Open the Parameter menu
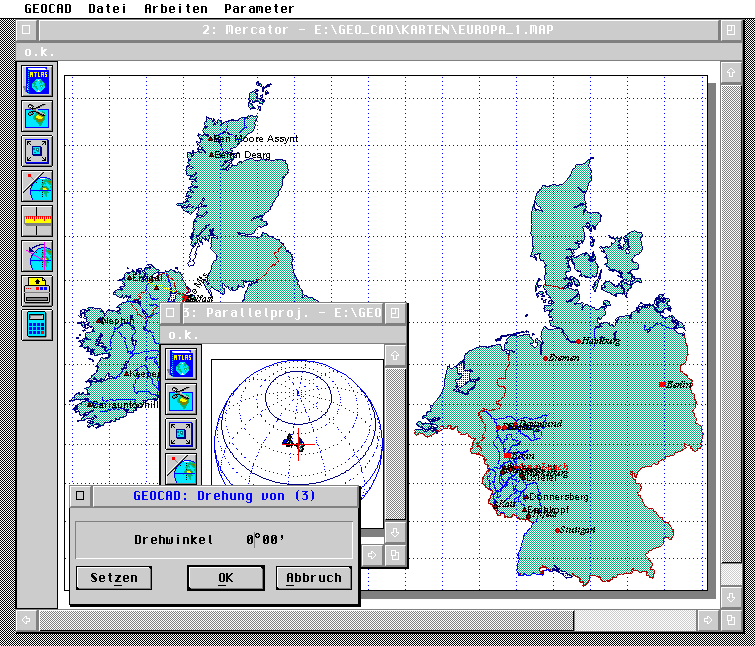Viewport: 755px width, 646px height. (259, 9)
